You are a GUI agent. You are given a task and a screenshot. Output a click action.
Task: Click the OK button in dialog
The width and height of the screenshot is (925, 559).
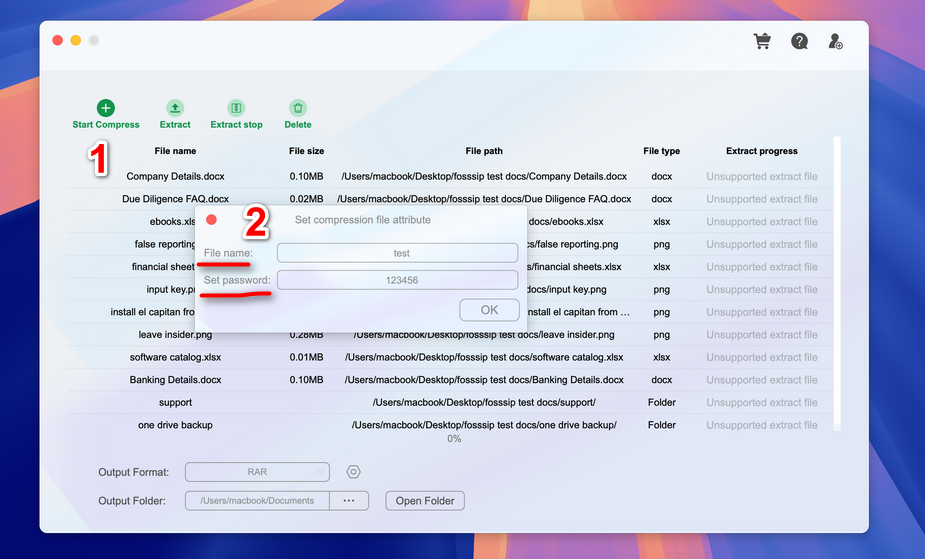[x=489, y=309]
